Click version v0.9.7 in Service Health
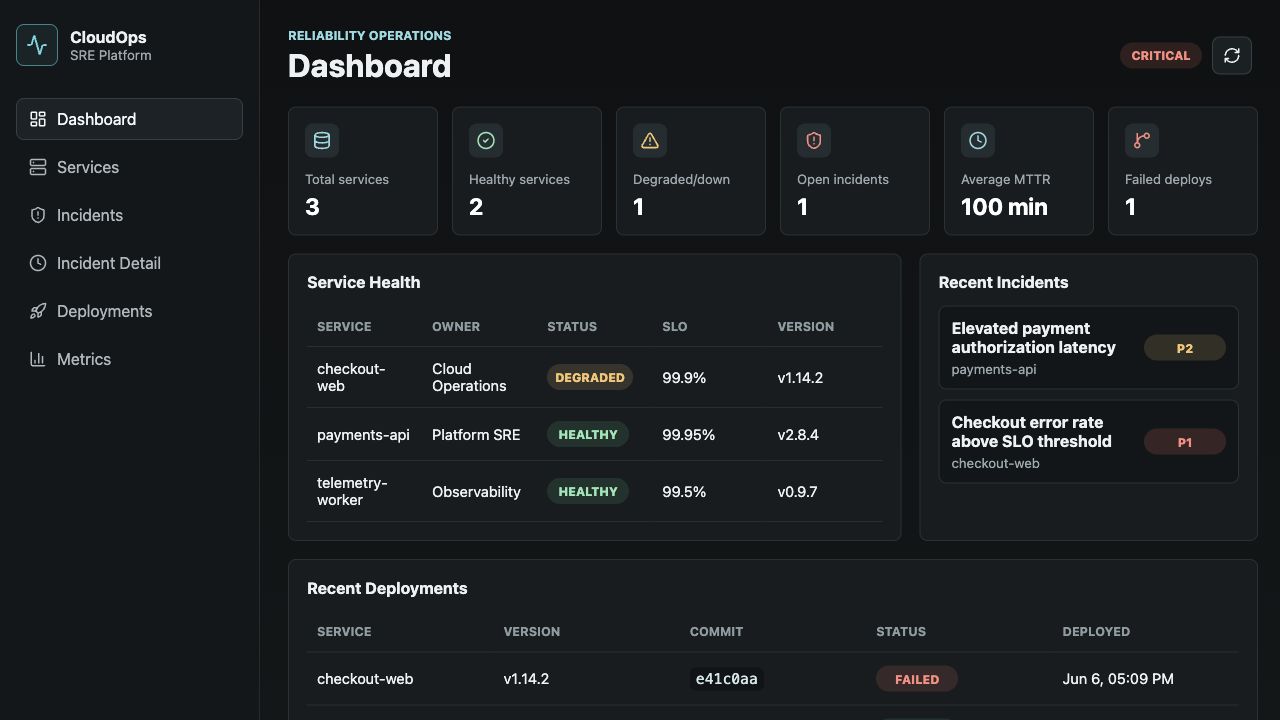The width and height of the screenshot is (1280, 720). coord(797,492)
